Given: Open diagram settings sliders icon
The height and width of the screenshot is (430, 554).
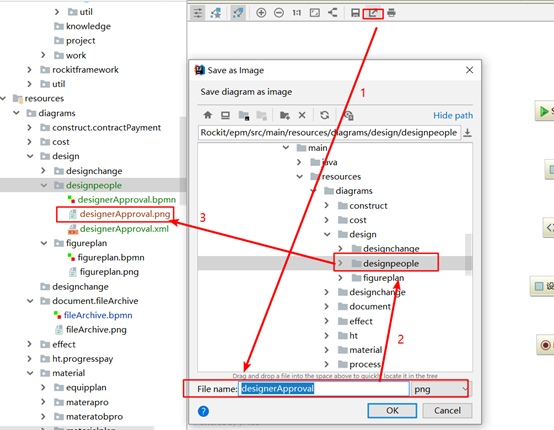Looking at the screenshot, I should pyautogui.click(x=198, y=13).
